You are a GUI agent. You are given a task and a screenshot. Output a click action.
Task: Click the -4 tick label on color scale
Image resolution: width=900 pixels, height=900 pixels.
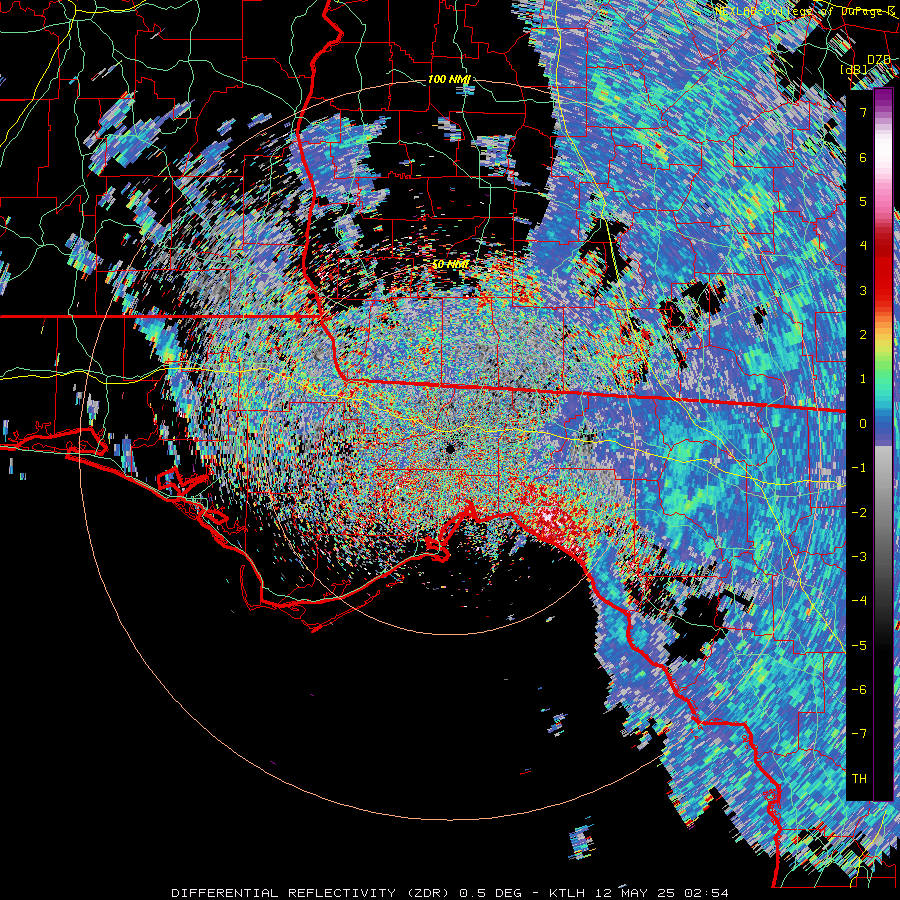coord(859,601)
